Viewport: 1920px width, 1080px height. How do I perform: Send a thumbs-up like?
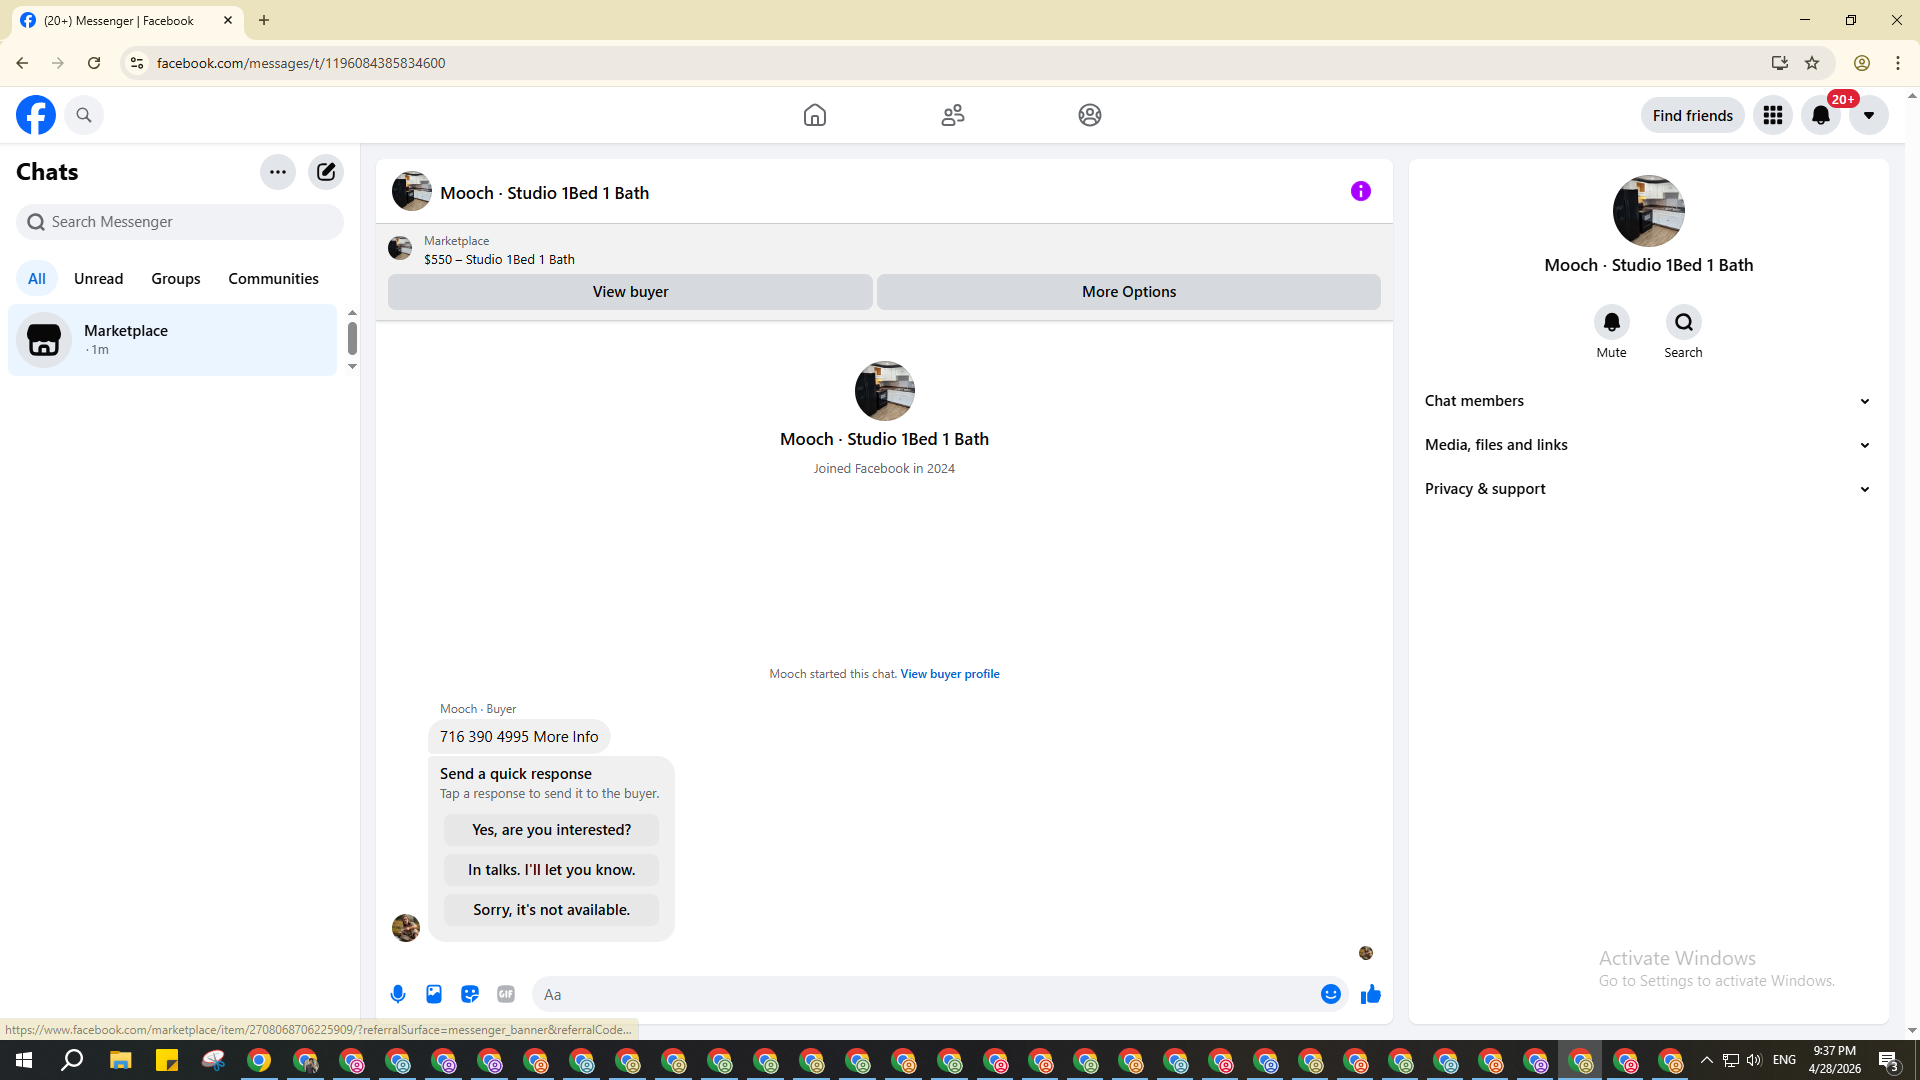[1370, 994]
